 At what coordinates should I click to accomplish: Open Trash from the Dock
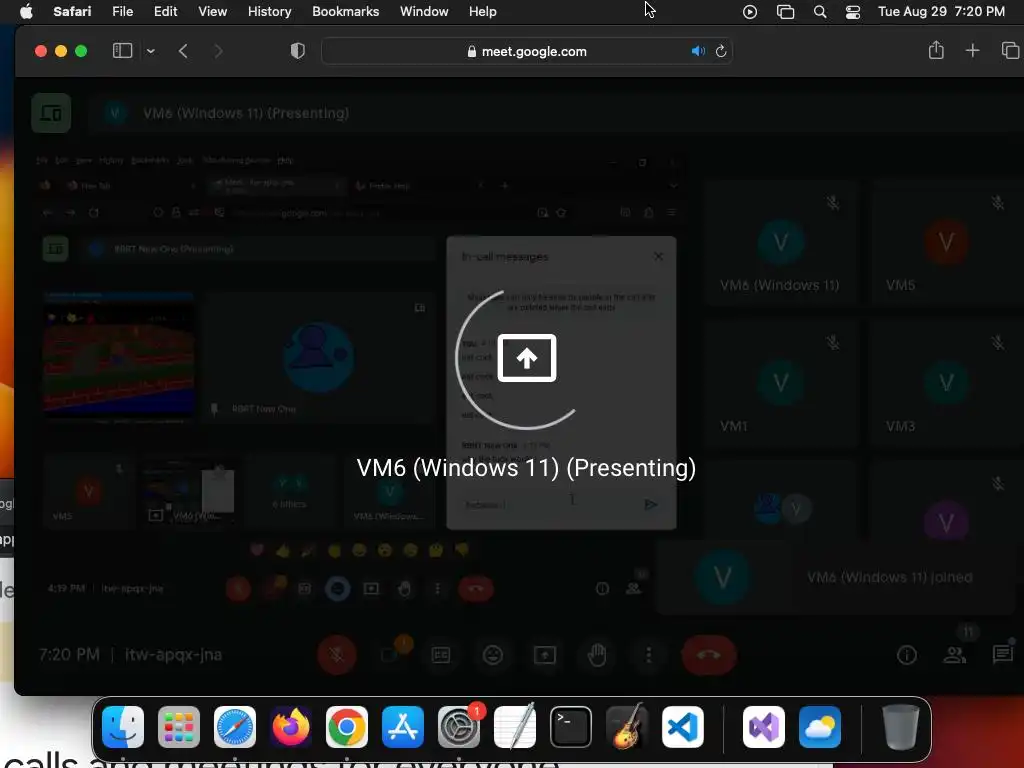click(x=901, y=727)
